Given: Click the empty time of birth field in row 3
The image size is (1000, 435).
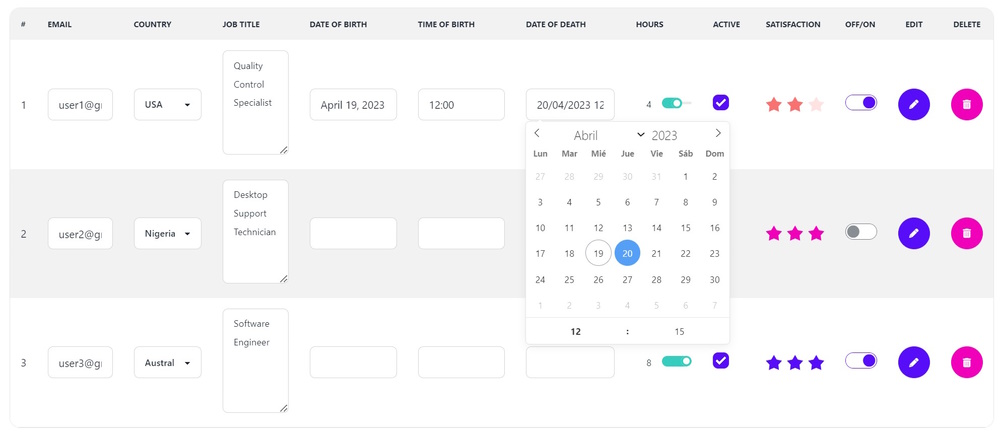Looking at the screenshot, I should [462, 362].
